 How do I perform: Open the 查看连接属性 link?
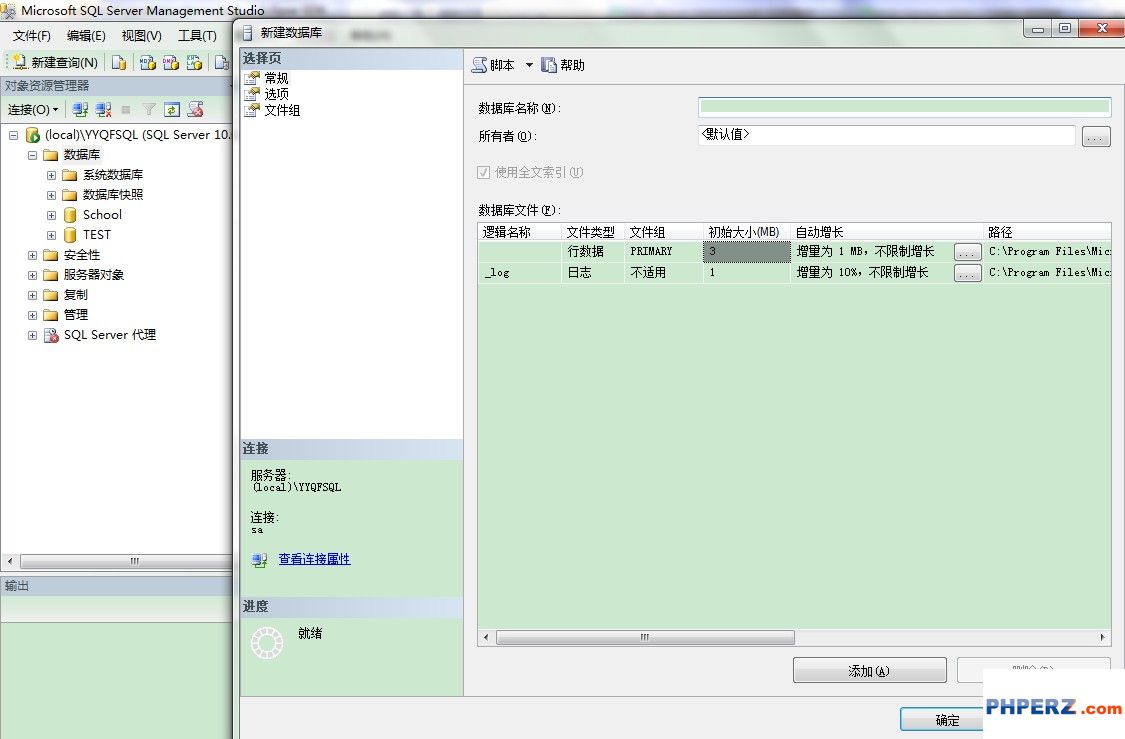[314, 559]
